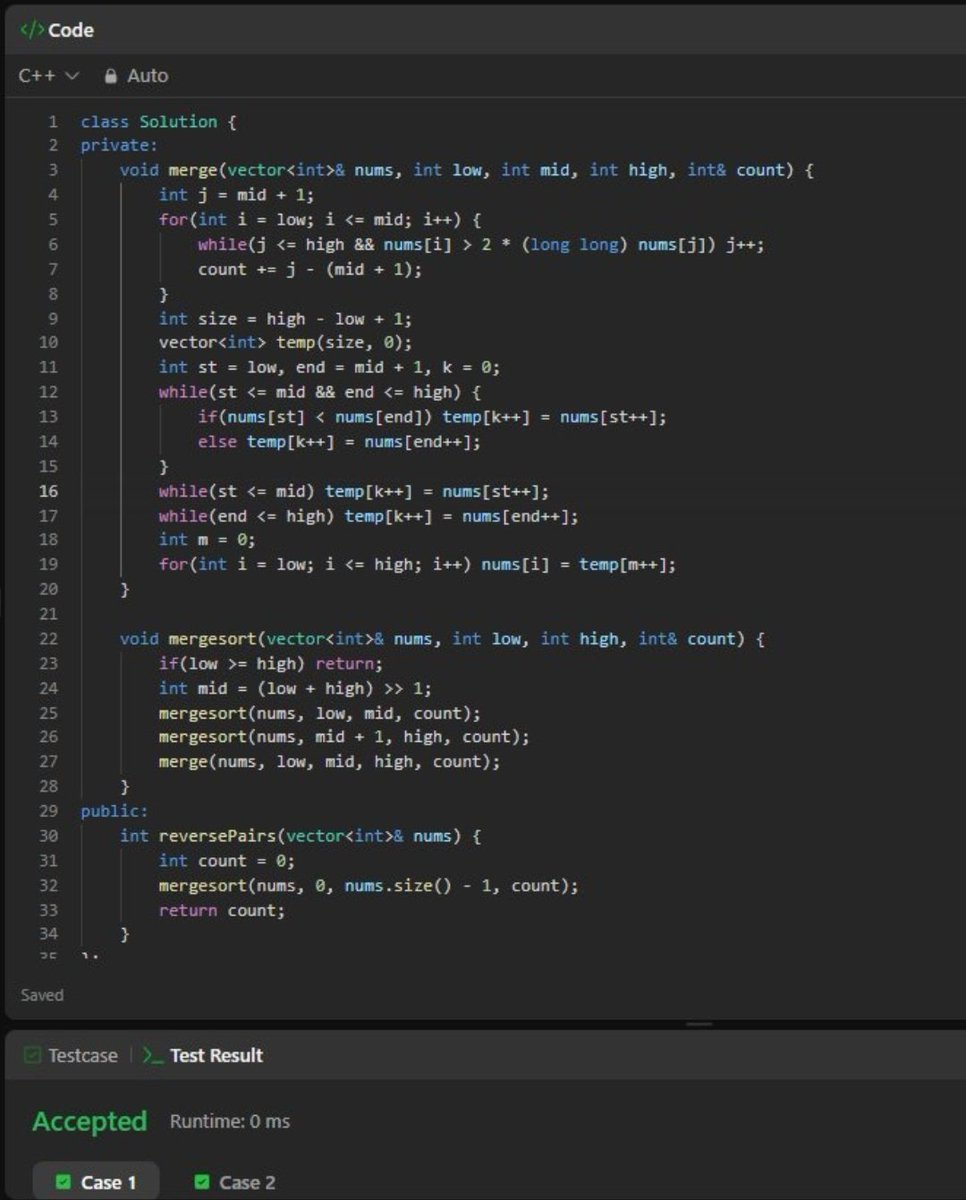Click 'int j = mid + 1;' line
Viewport: 966px width, 1200px height.
tap(236, 195)
